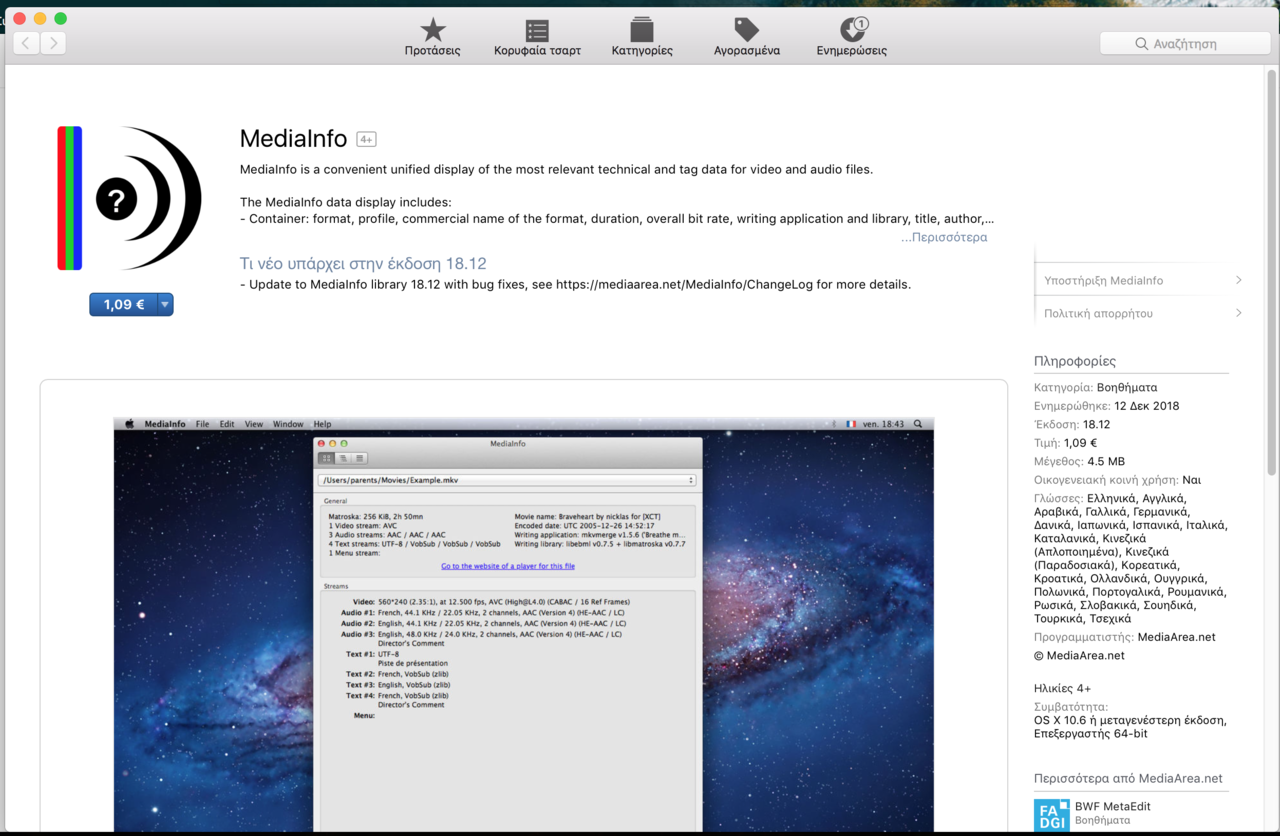Click the © MediaArea.net copyright text
The image size is (1280, 836).
pos(1079,656)
